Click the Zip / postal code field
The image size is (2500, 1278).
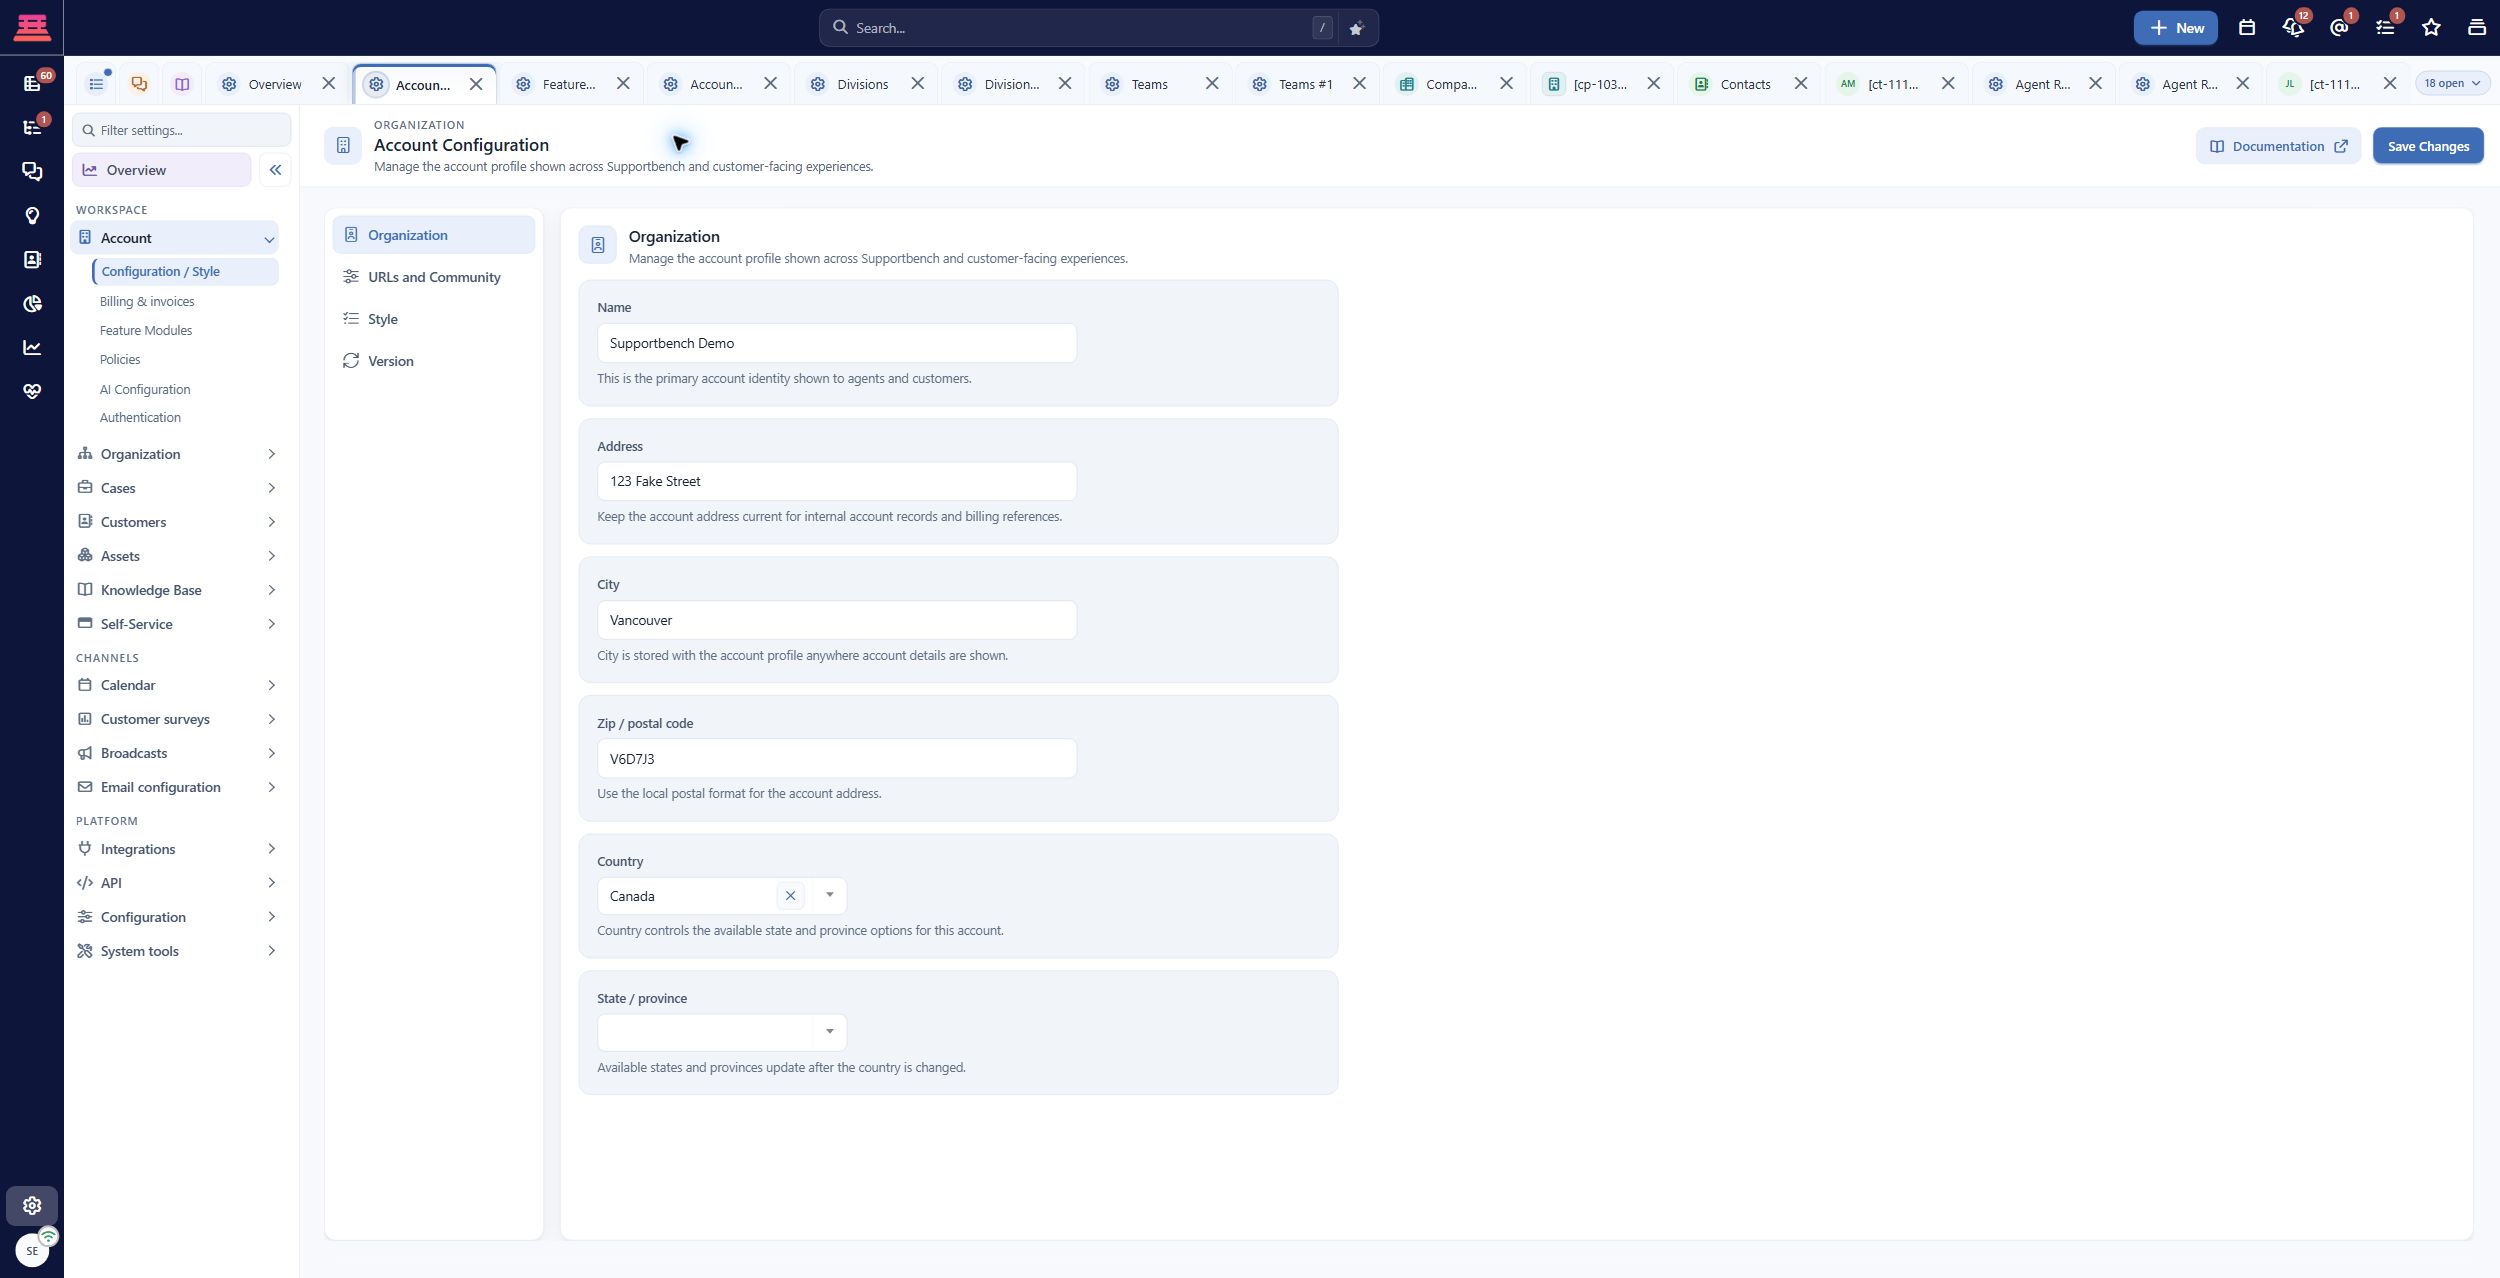(837, 758)
